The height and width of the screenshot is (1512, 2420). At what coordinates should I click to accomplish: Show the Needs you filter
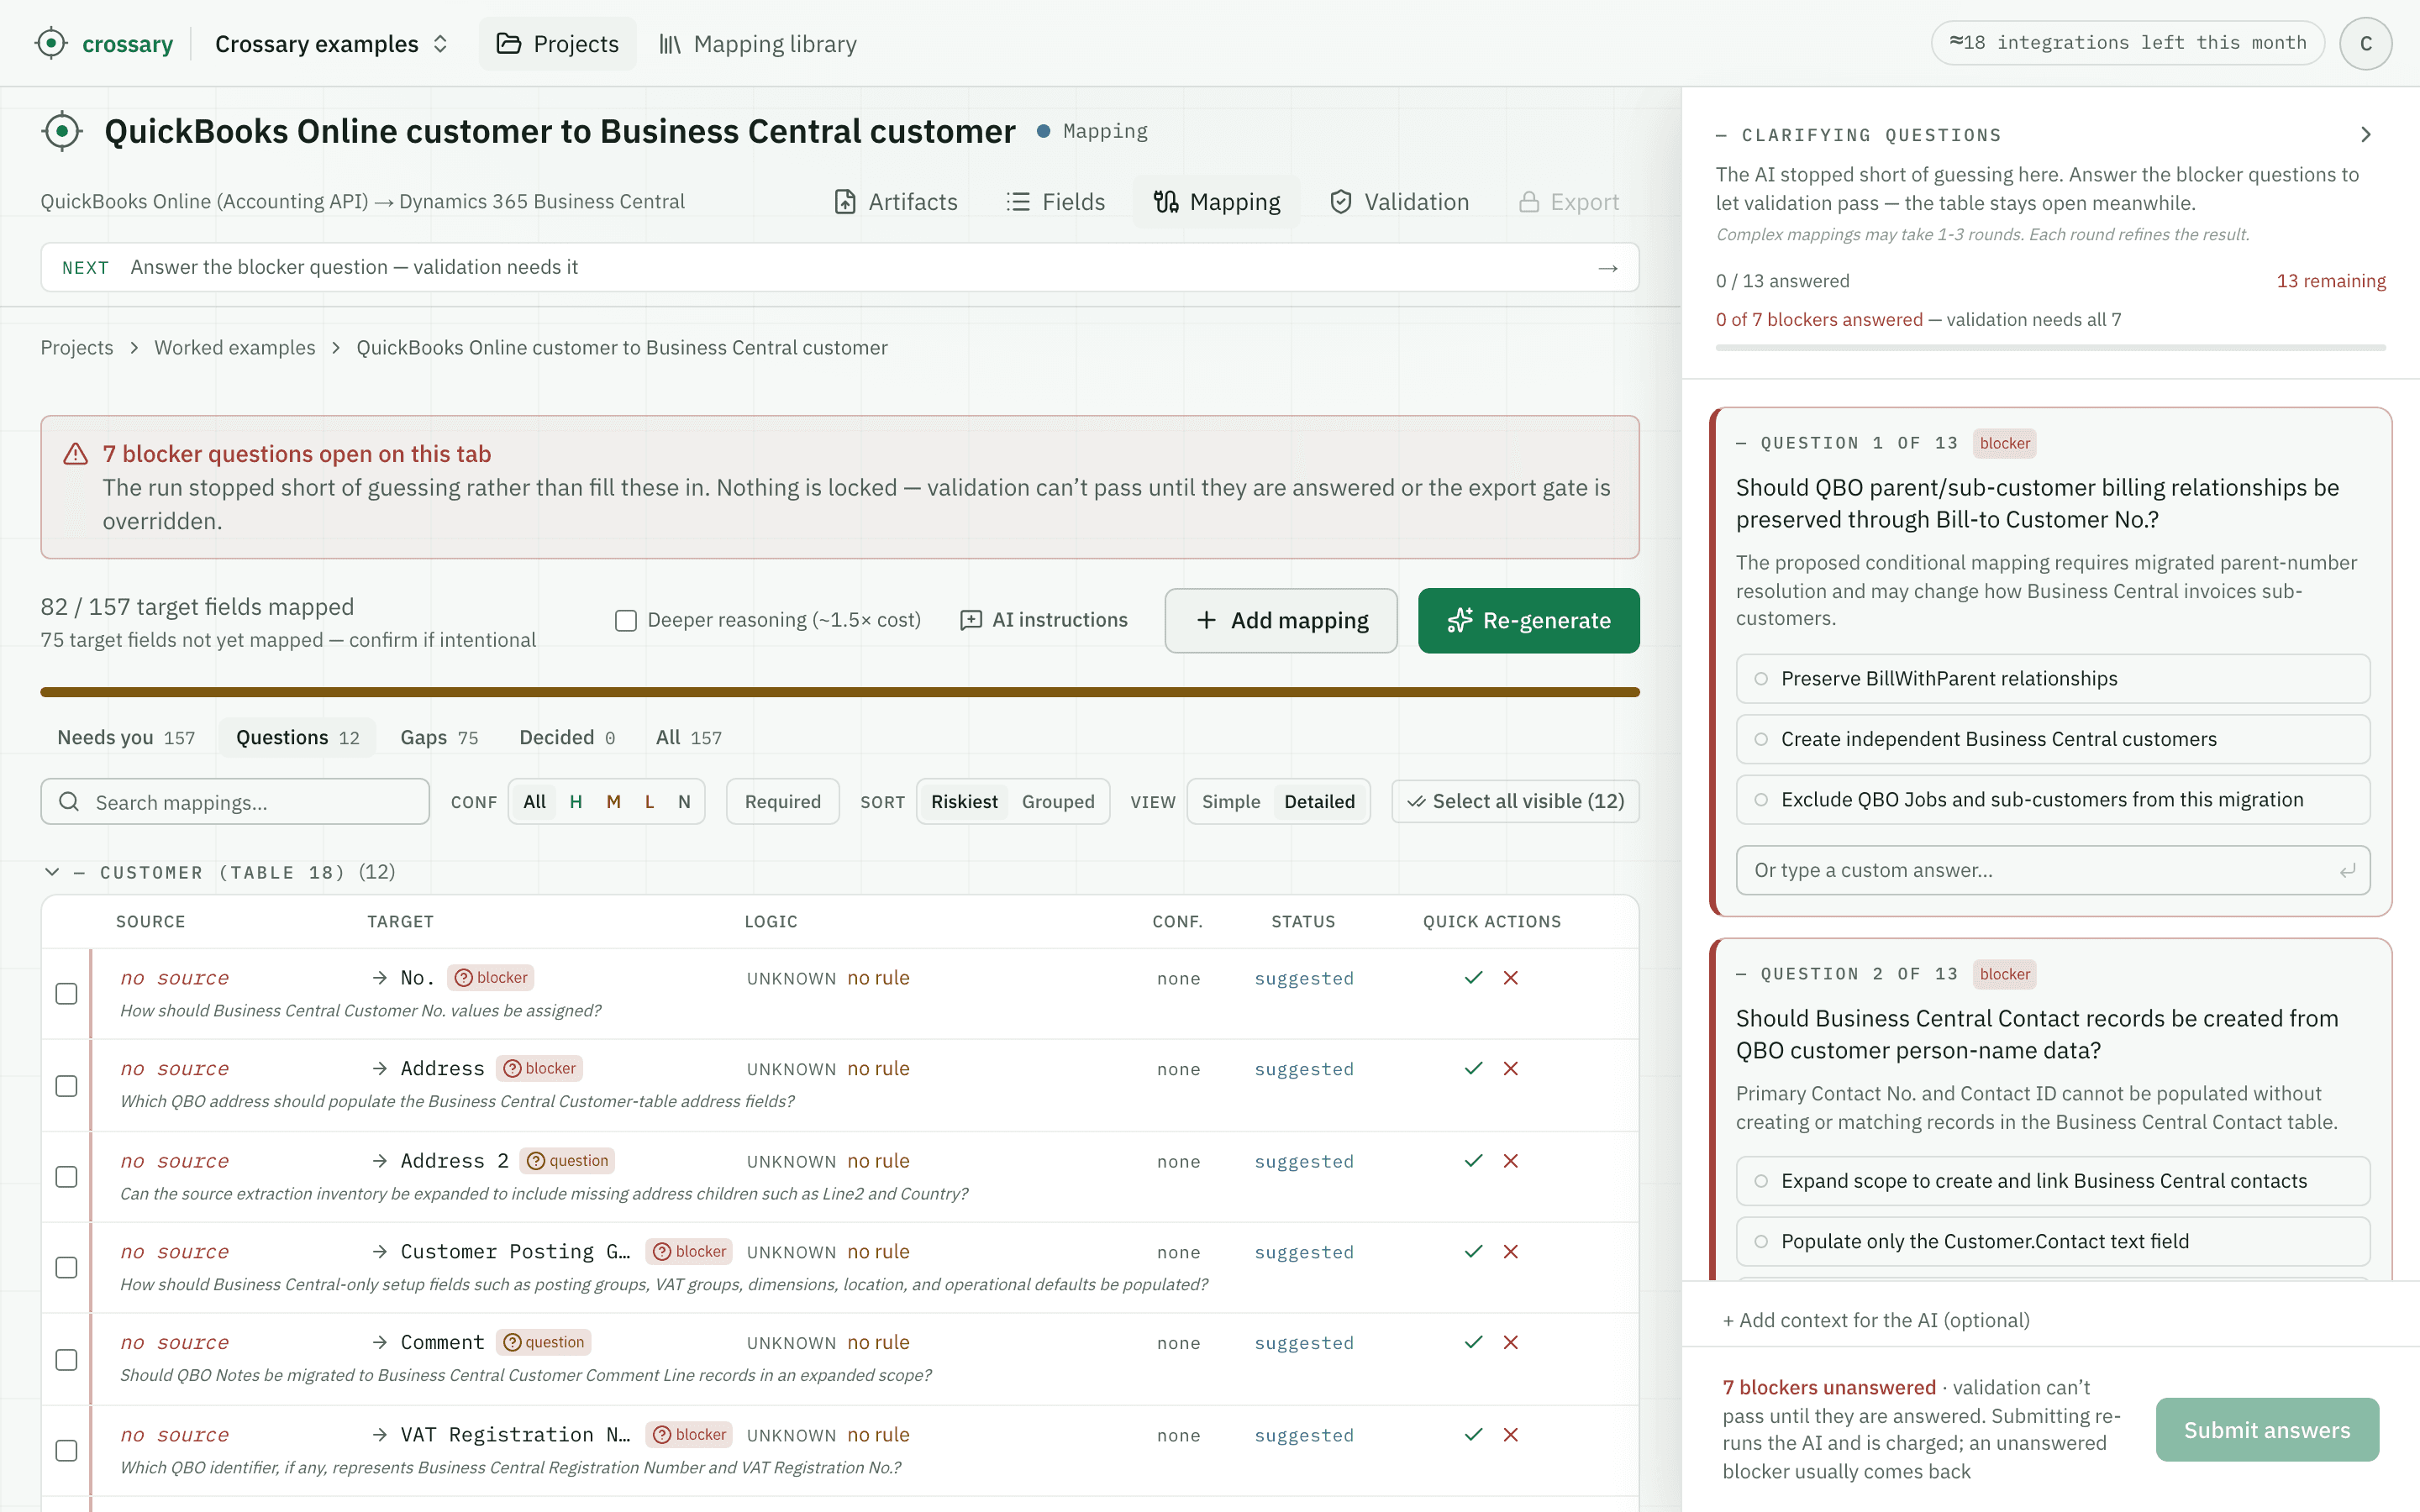pos(126,738)
